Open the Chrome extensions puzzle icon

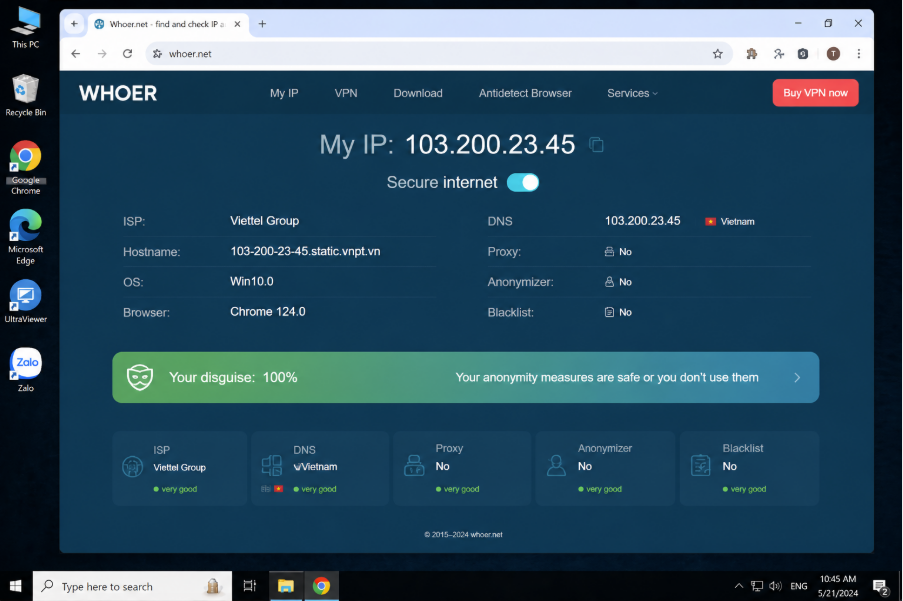pyautogui.click(x=752, y=54)
